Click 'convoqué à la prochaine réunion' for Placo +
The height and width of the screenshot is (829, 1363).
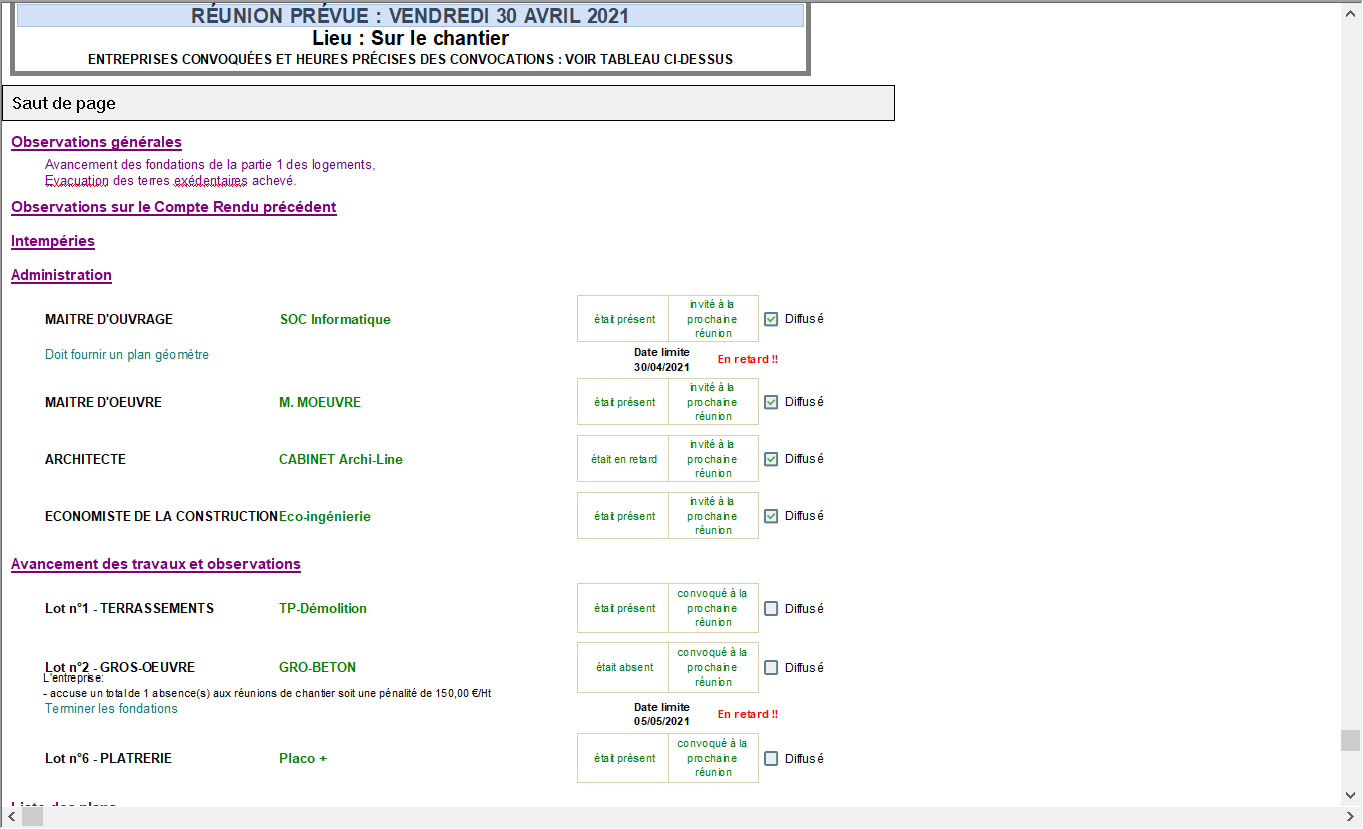[x=713, y=758]
